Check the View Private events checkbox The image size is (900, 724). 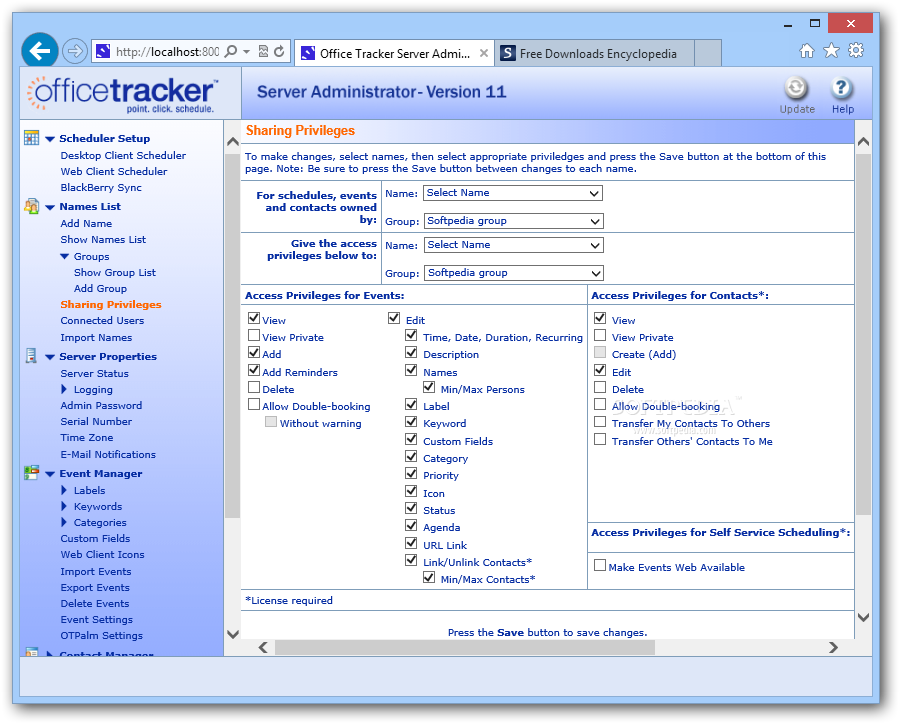pos(254,335)
